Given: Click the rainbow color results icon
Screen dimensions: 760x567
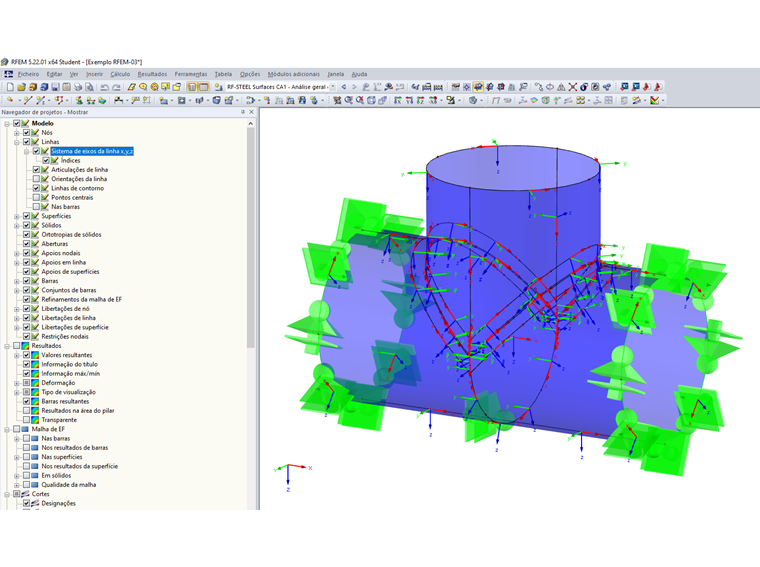Looking at the screenshot, I should (x=654, y=100).
